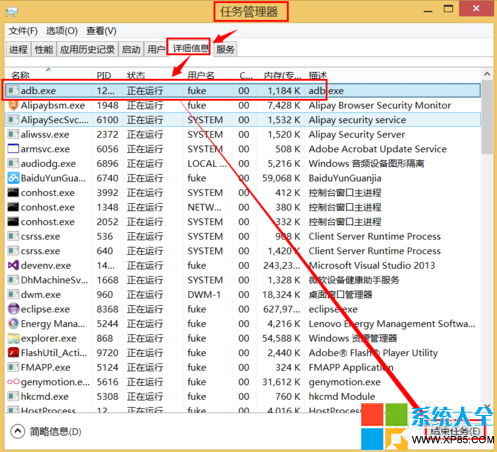Open the 查看(V) menu
This screenshot has height=452, width=497.
coord(101,31)
